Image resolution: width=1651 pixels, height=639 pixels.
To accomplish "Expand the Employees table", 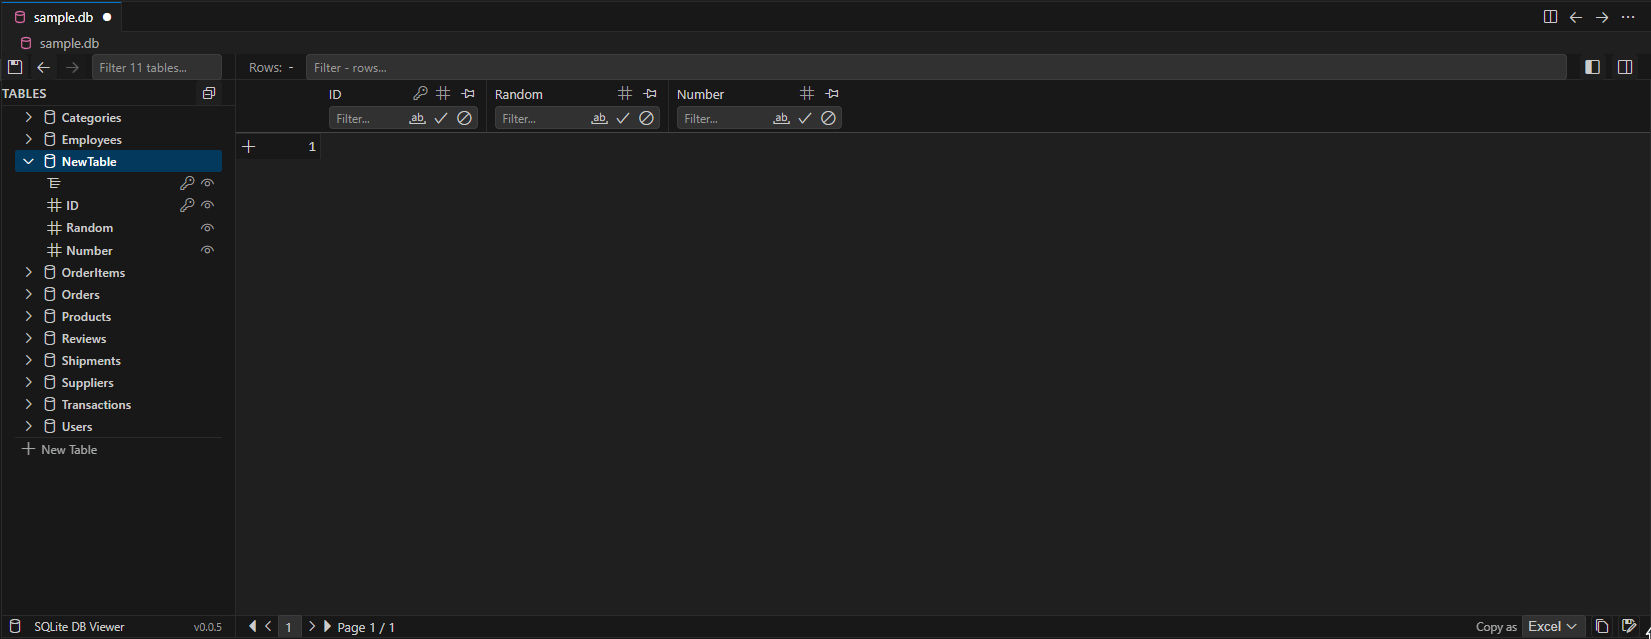I will [28, 139].
